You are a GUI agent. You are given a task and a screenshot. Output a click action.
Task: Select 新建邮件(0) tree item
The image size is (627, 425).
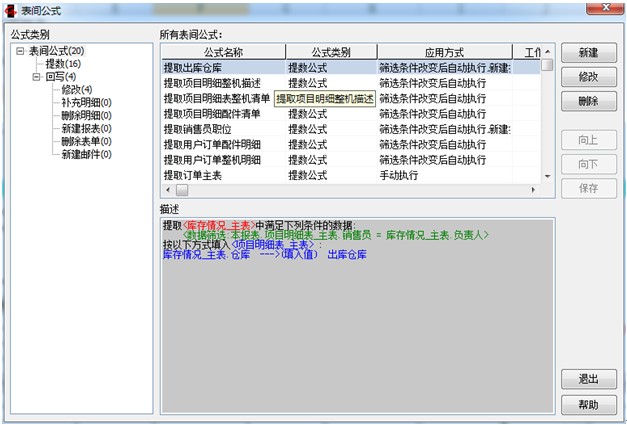coord(86,155)
